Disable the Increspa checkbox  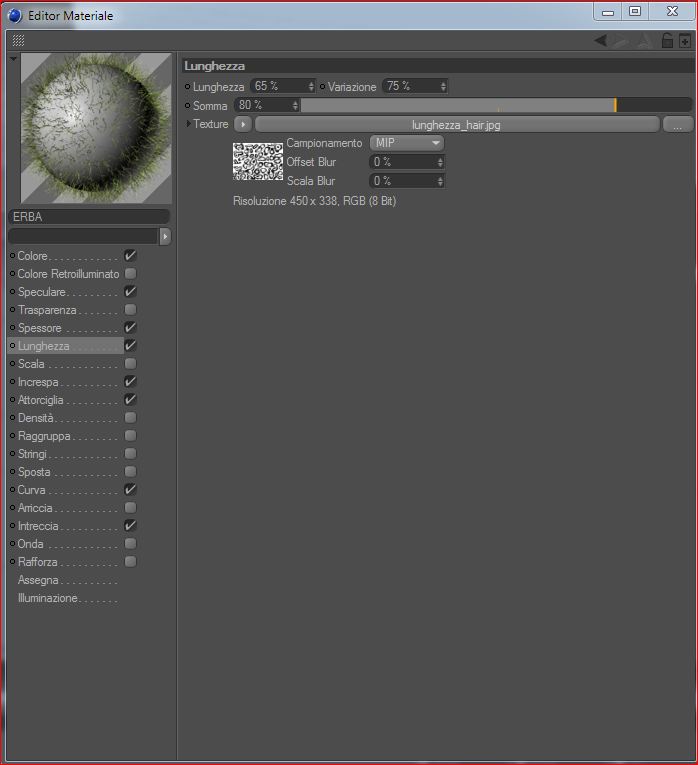[130, 382]
